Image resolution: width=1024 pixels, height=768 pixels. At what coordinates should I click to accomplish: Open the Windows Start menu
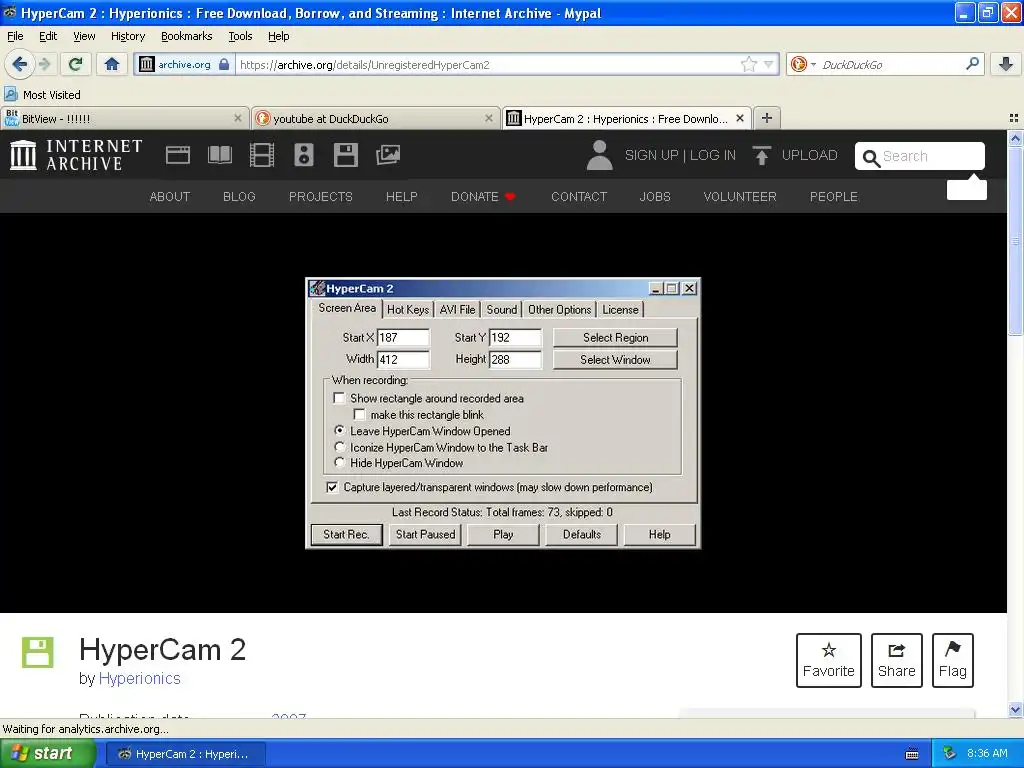point(47,754)
